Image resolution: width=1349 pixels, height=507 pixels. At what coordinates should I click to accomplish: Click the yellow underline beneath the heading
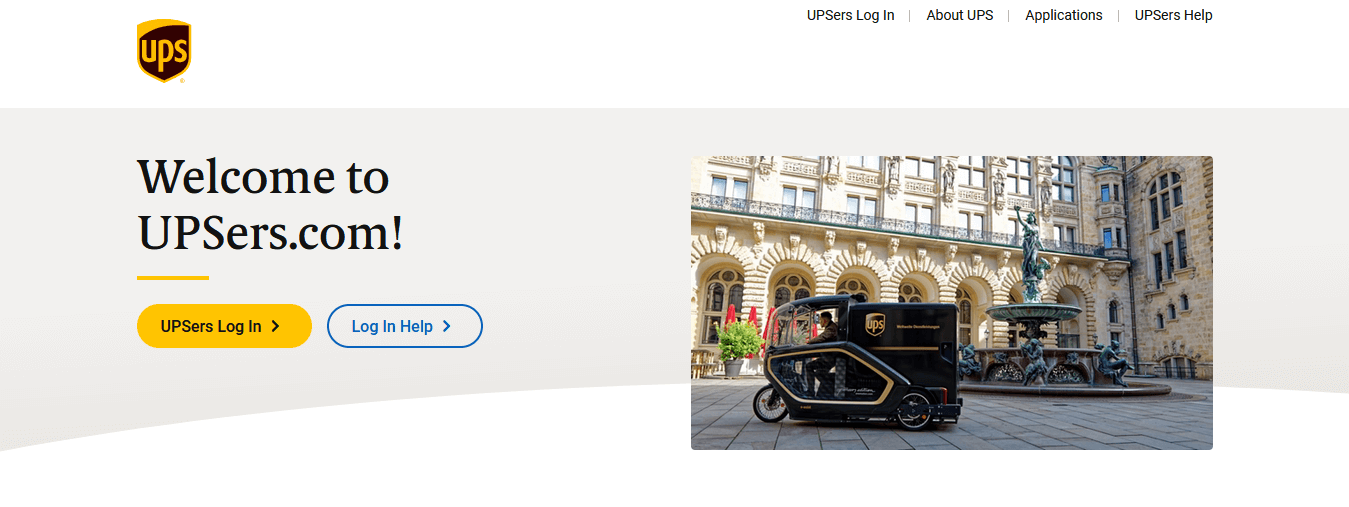[x=173, y=278]
